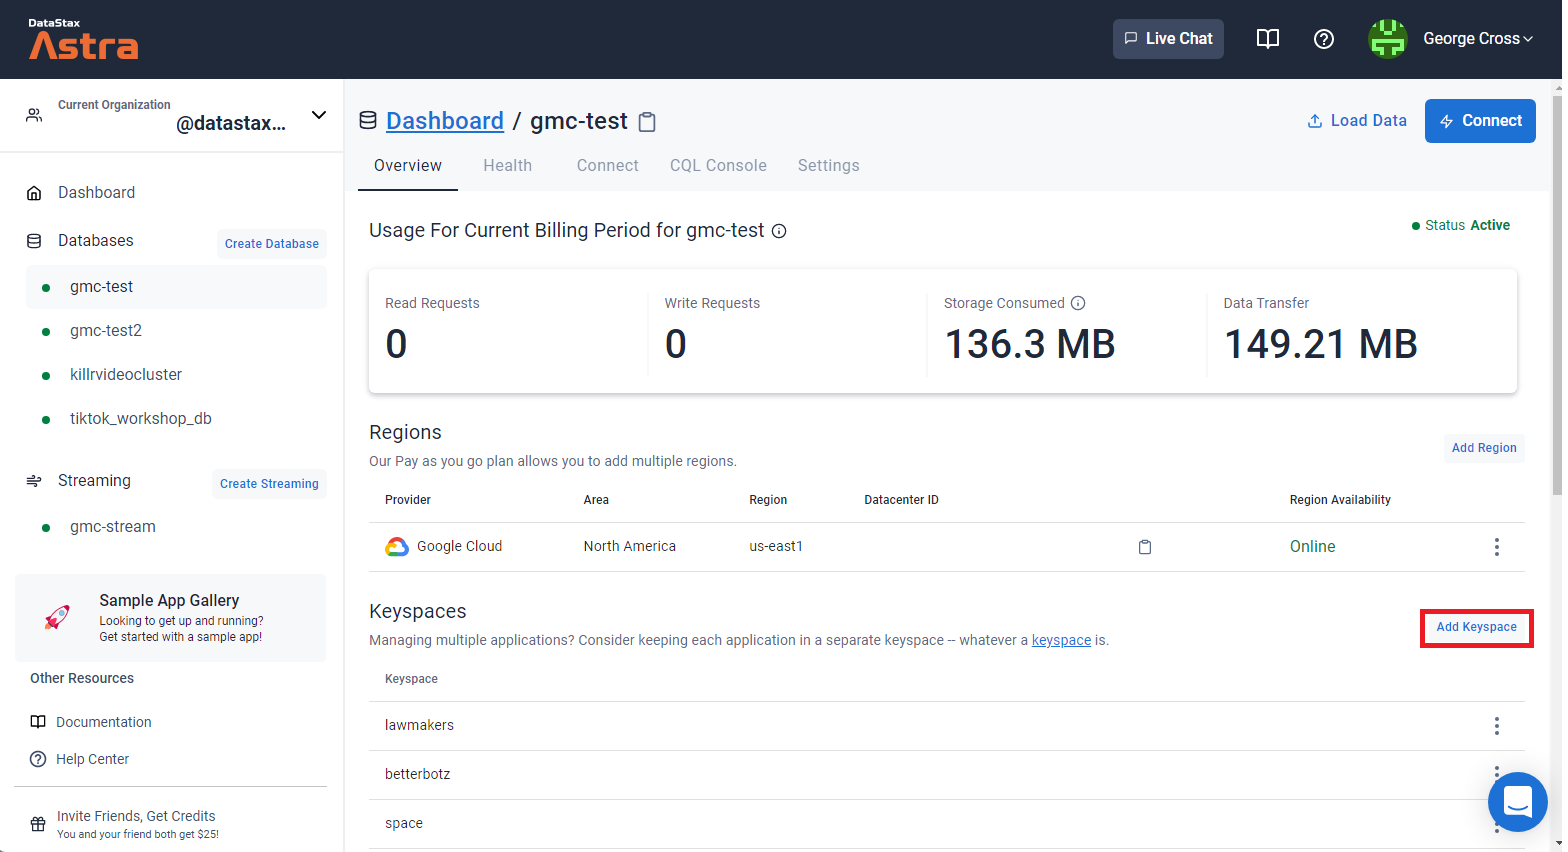The width and height of the screenshot is (1568, 852).
Task: Click the Live Chat button
Action: point(1168,39)
